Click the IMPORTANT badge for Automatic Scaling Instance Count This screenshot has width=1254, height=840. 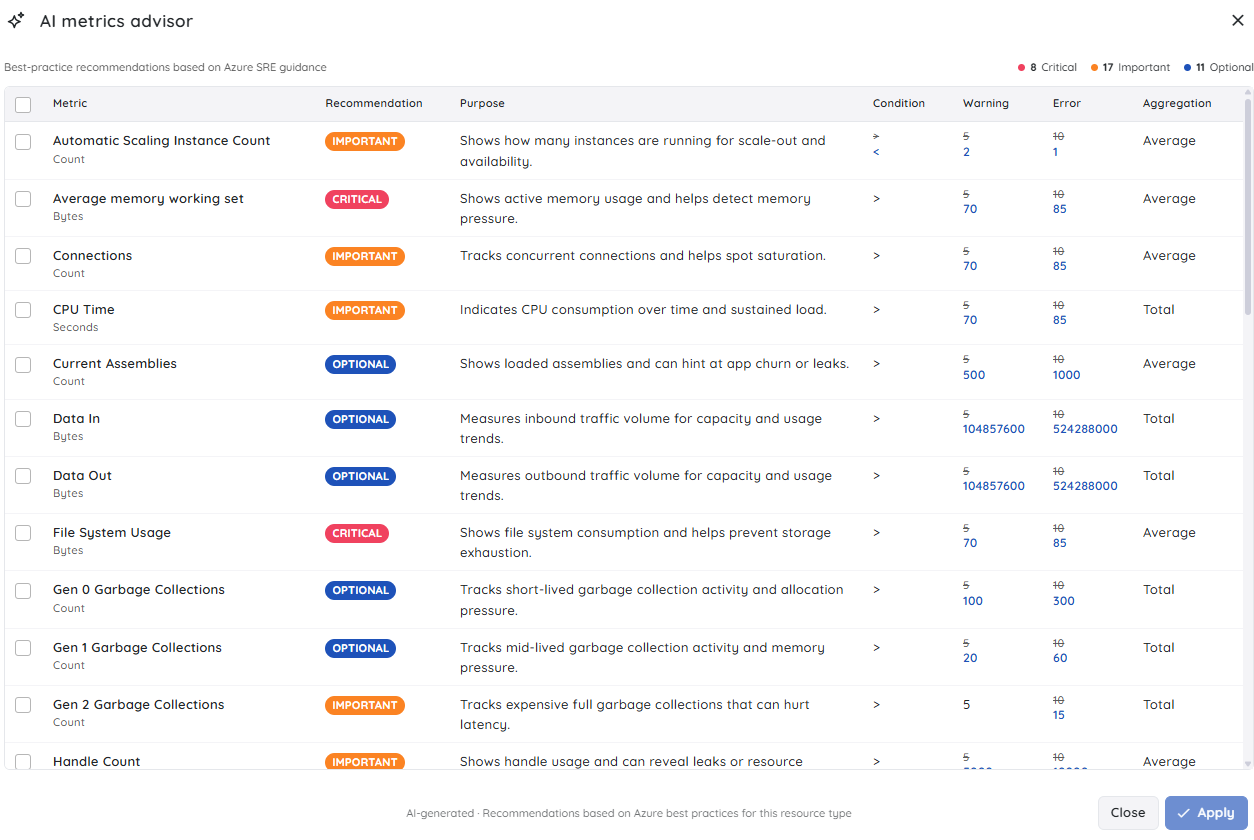[x=365, y=141]
